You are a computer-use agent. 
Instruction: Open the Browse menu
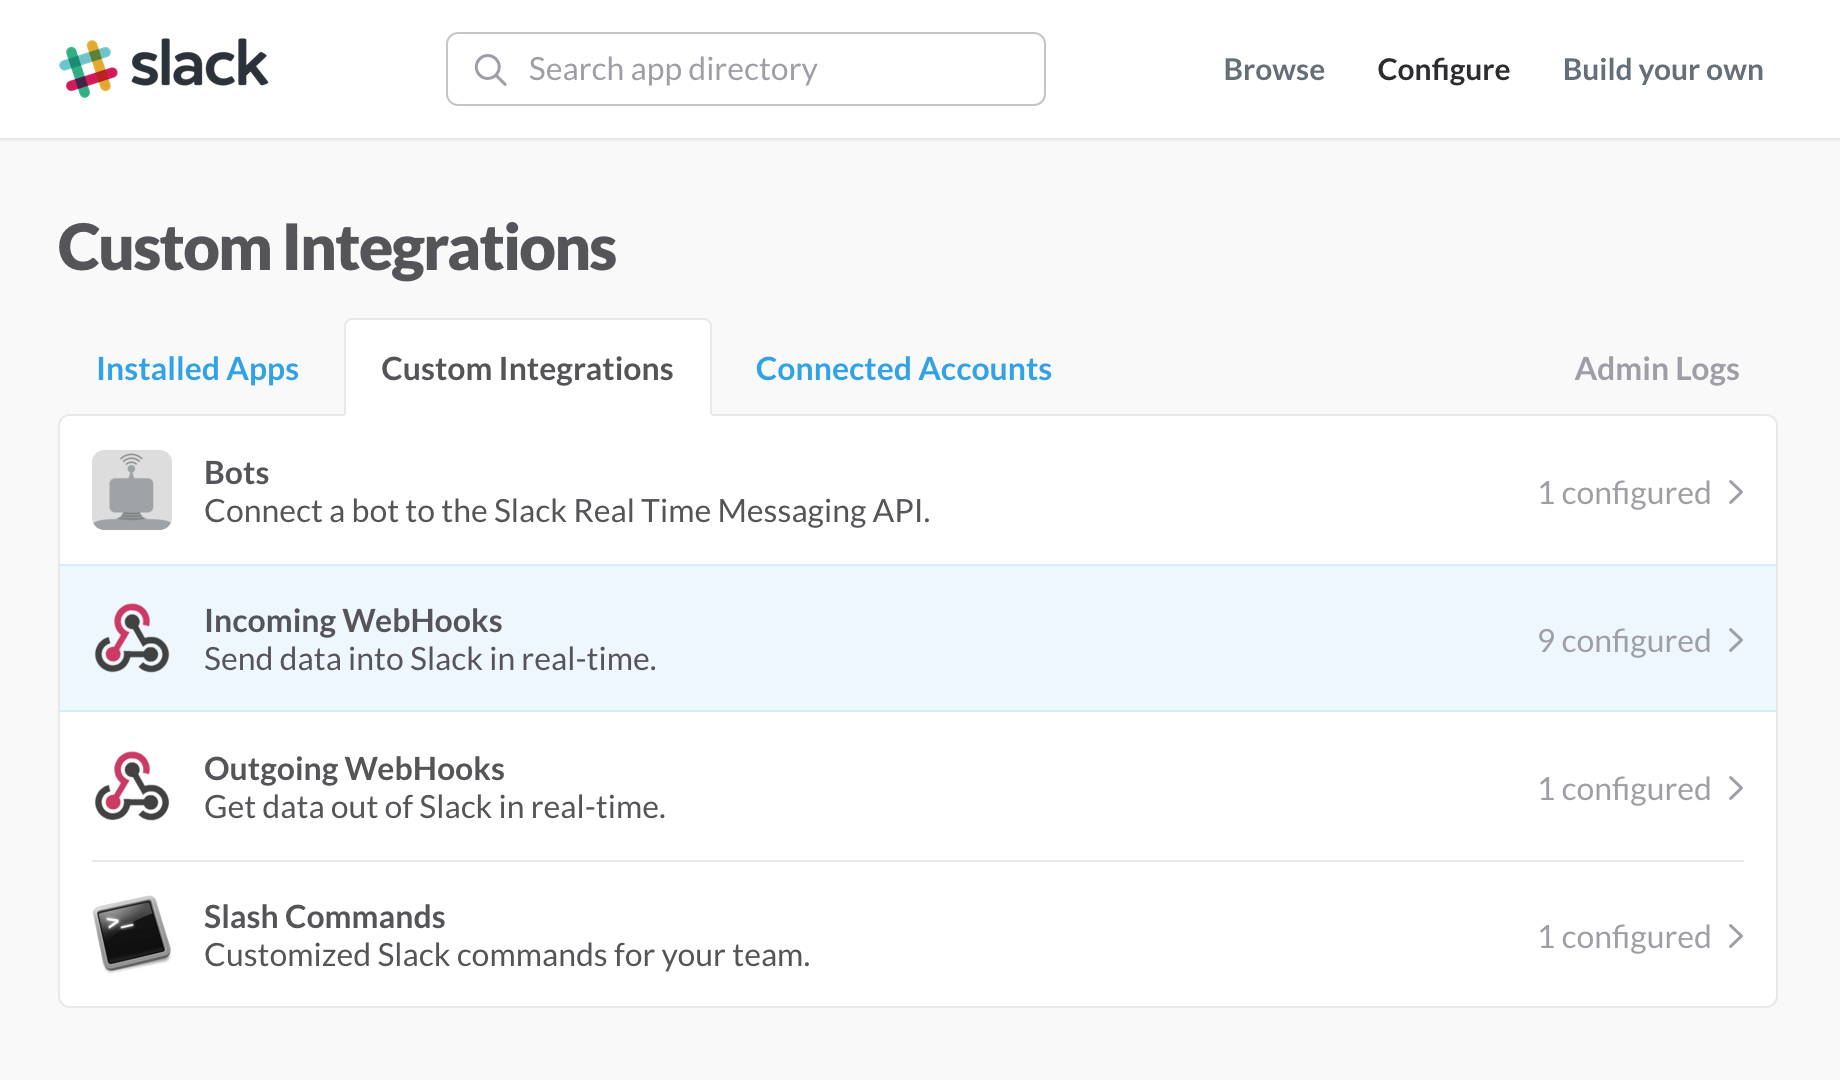1273,69
